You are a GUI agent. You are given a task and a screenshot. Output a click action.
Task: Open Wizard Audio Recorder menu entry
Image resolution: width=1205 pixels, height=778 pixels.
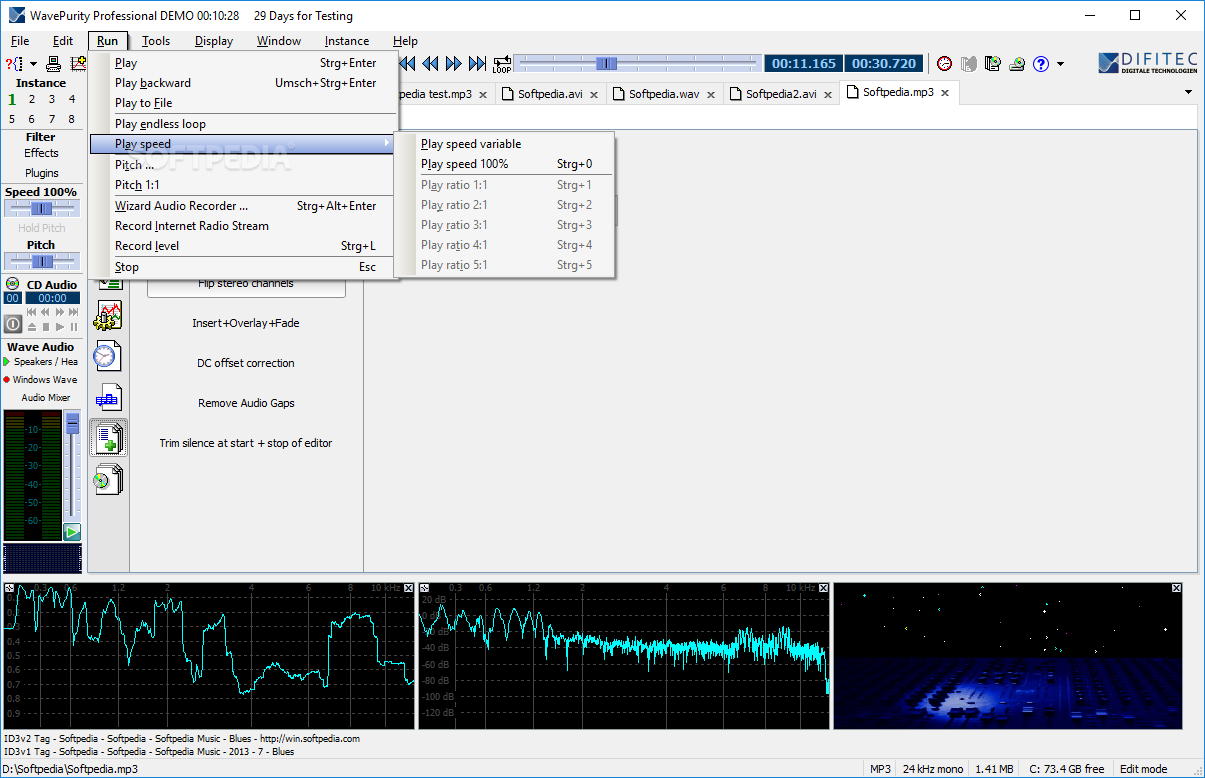pyautogui.click(x=245, y=206)
